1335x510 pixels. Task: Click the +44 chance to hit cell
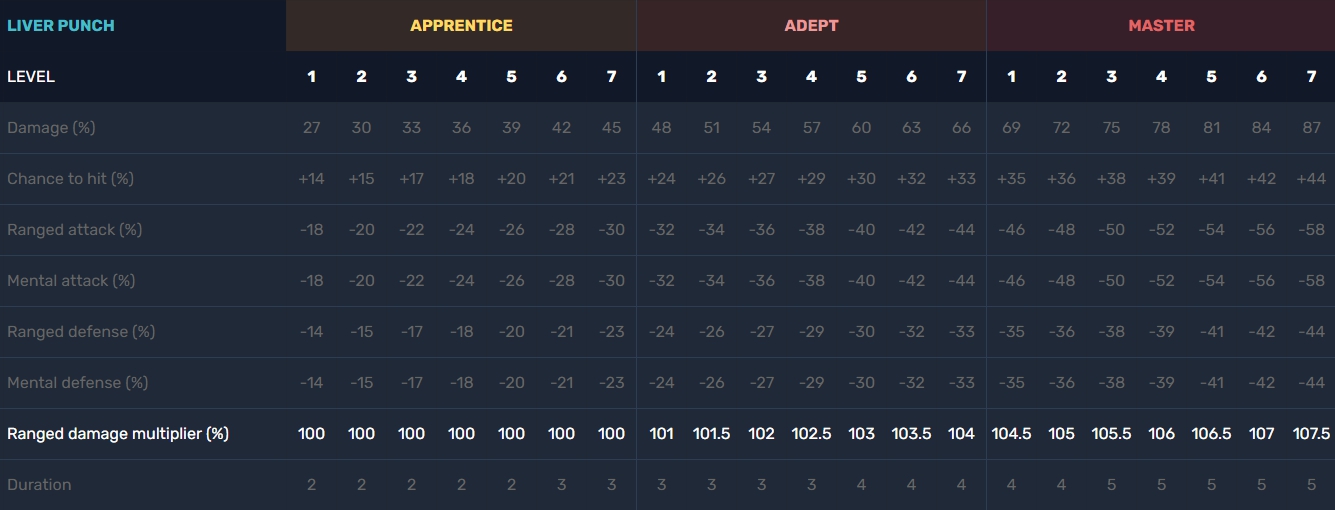pyautogui.click(x=1311, y=179)
